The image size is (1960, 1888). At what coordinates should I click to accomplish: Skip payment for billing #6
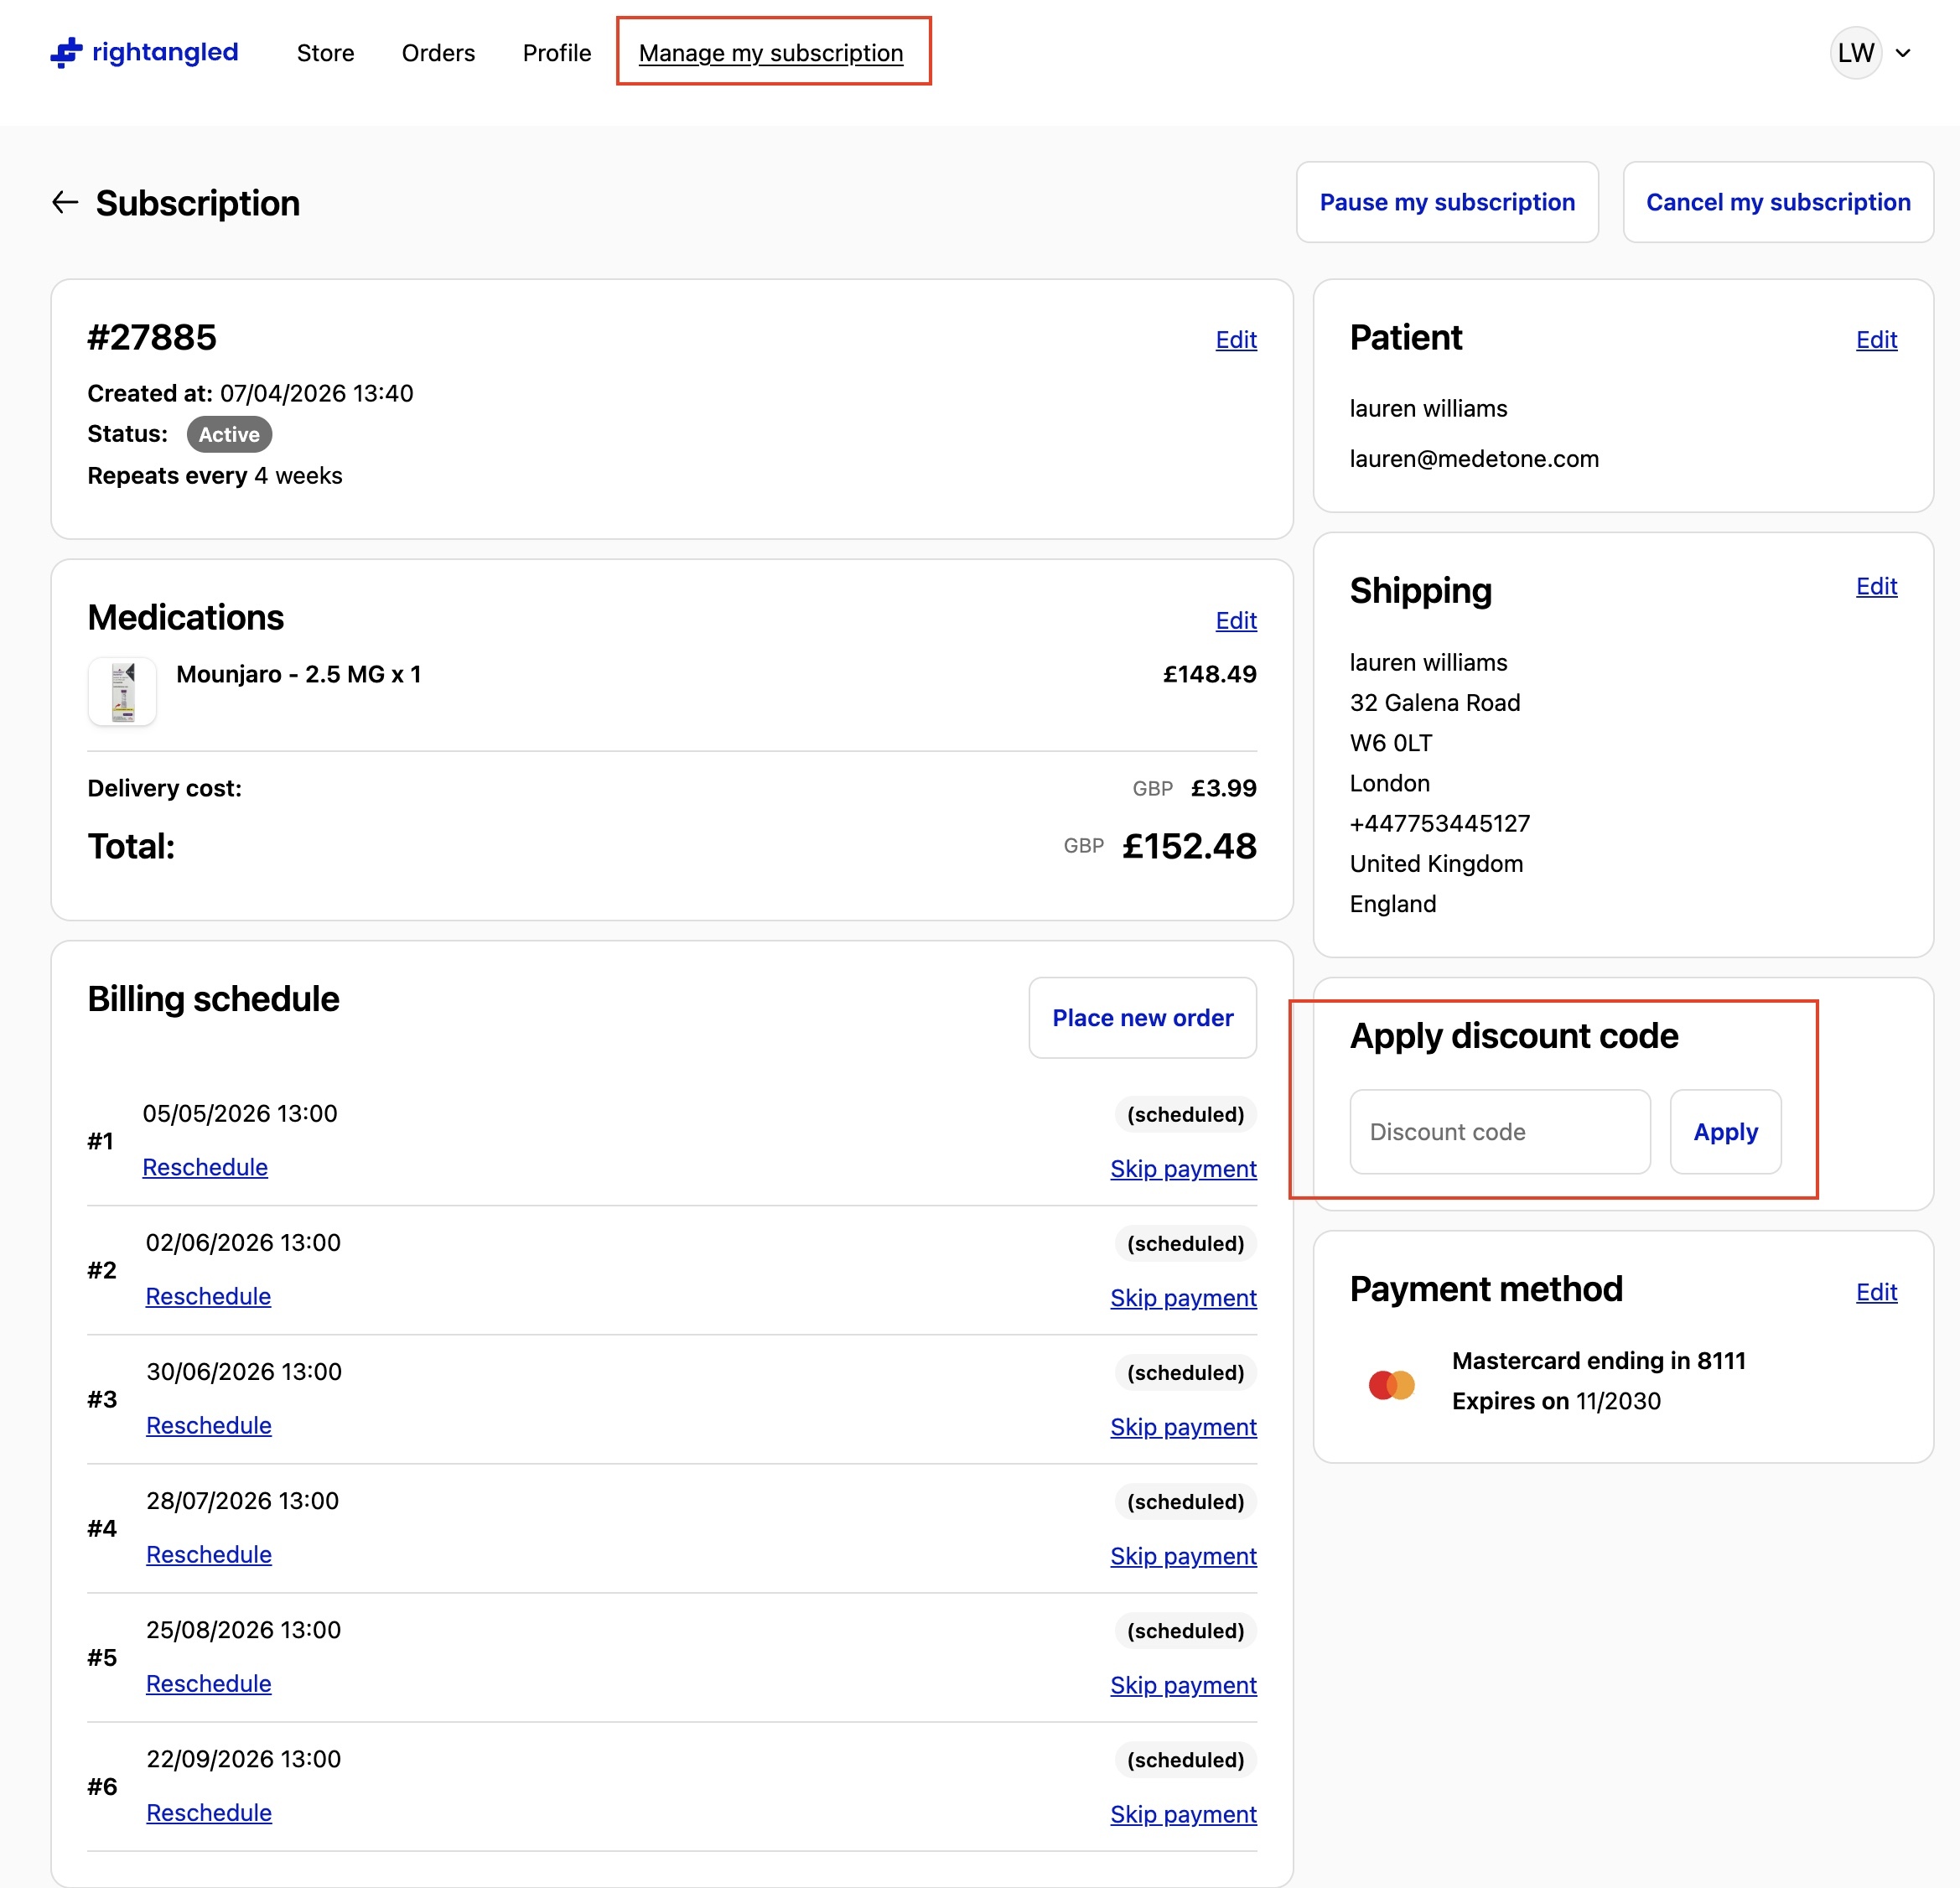[x=1183, y=1814]
